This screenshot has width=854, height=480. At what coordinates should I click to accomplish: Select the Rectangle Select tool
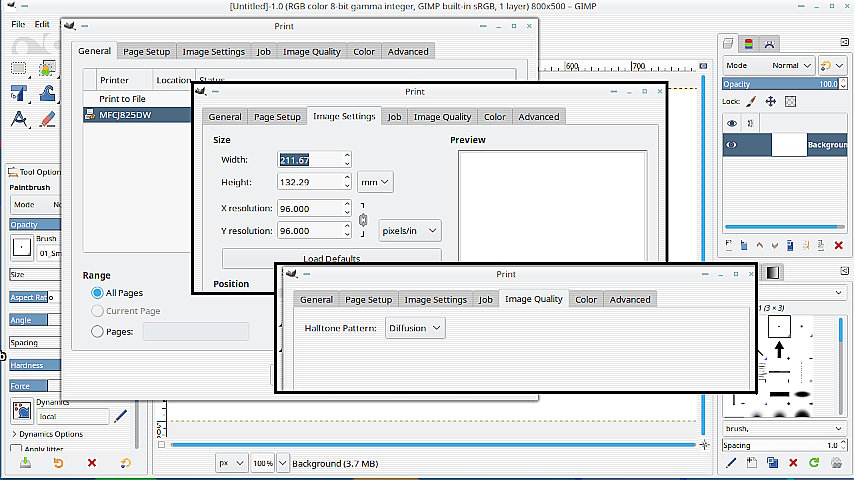(x=19, y=68)
